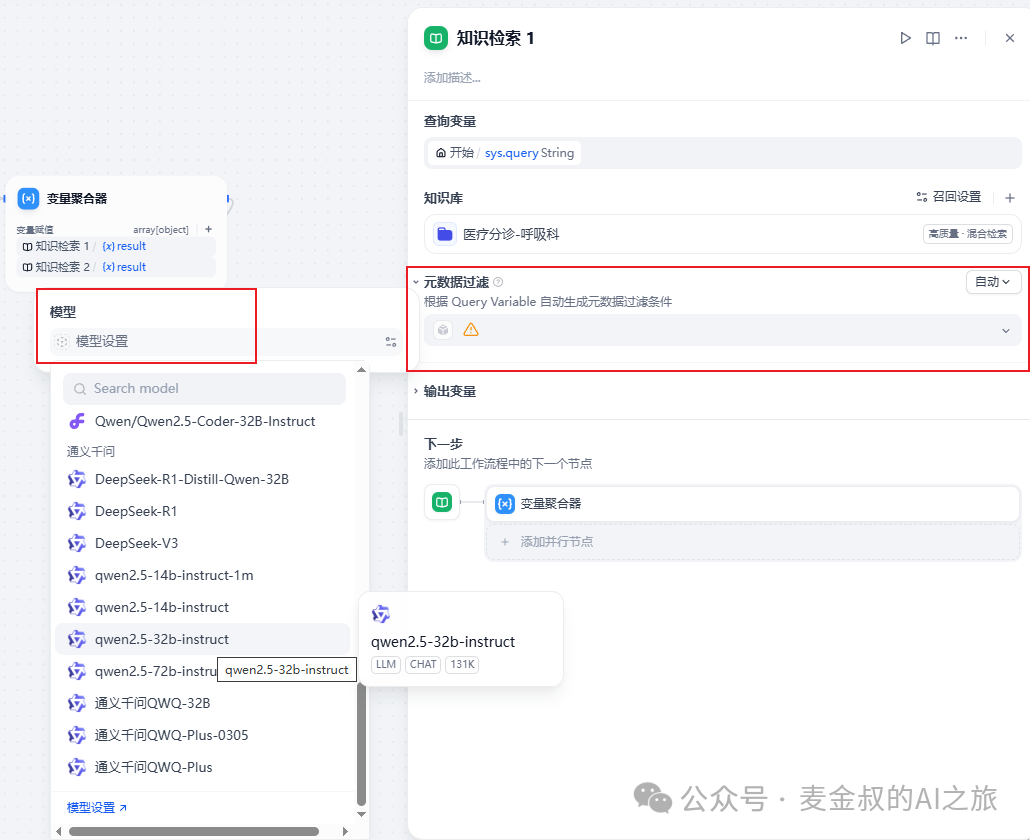This screenshot has width=1030, height=840.
Task: Select qwen2.5-14b-instruct-1m model
Action: pos(202,575)
